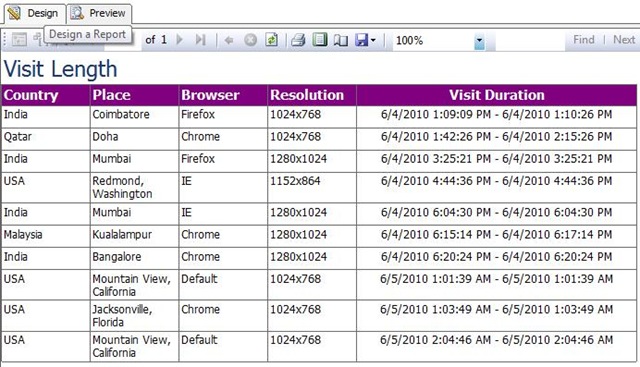Screen dimensions: 640x367
Task: Jump to the last page button
Action: point(200,40)
